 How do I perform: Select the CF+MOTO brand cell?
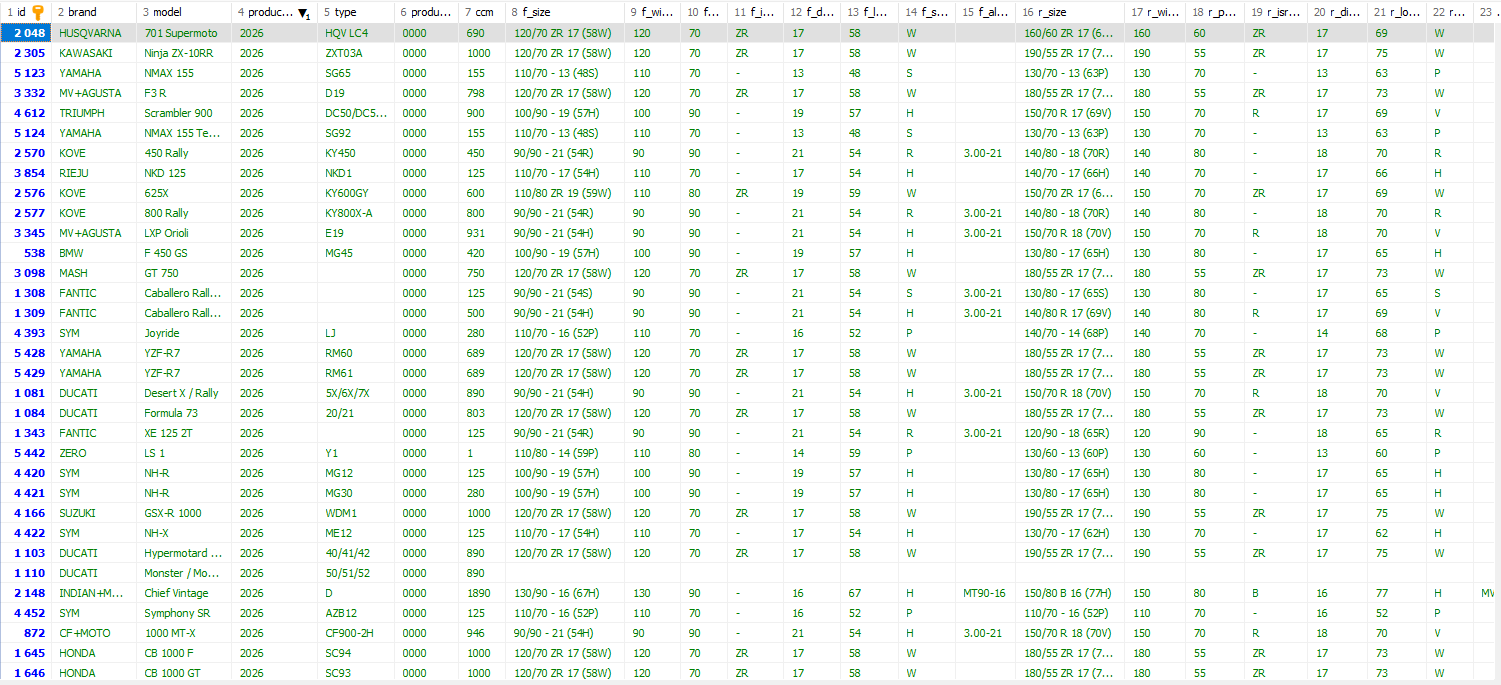(x=93, y=633)
